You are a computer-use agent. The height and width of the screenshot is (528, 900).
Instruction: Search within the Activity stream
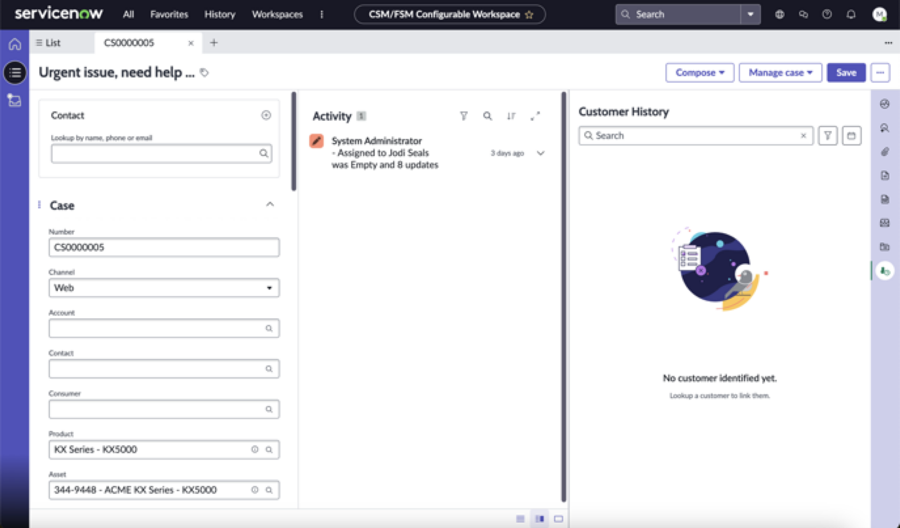[x=487, y=116]
